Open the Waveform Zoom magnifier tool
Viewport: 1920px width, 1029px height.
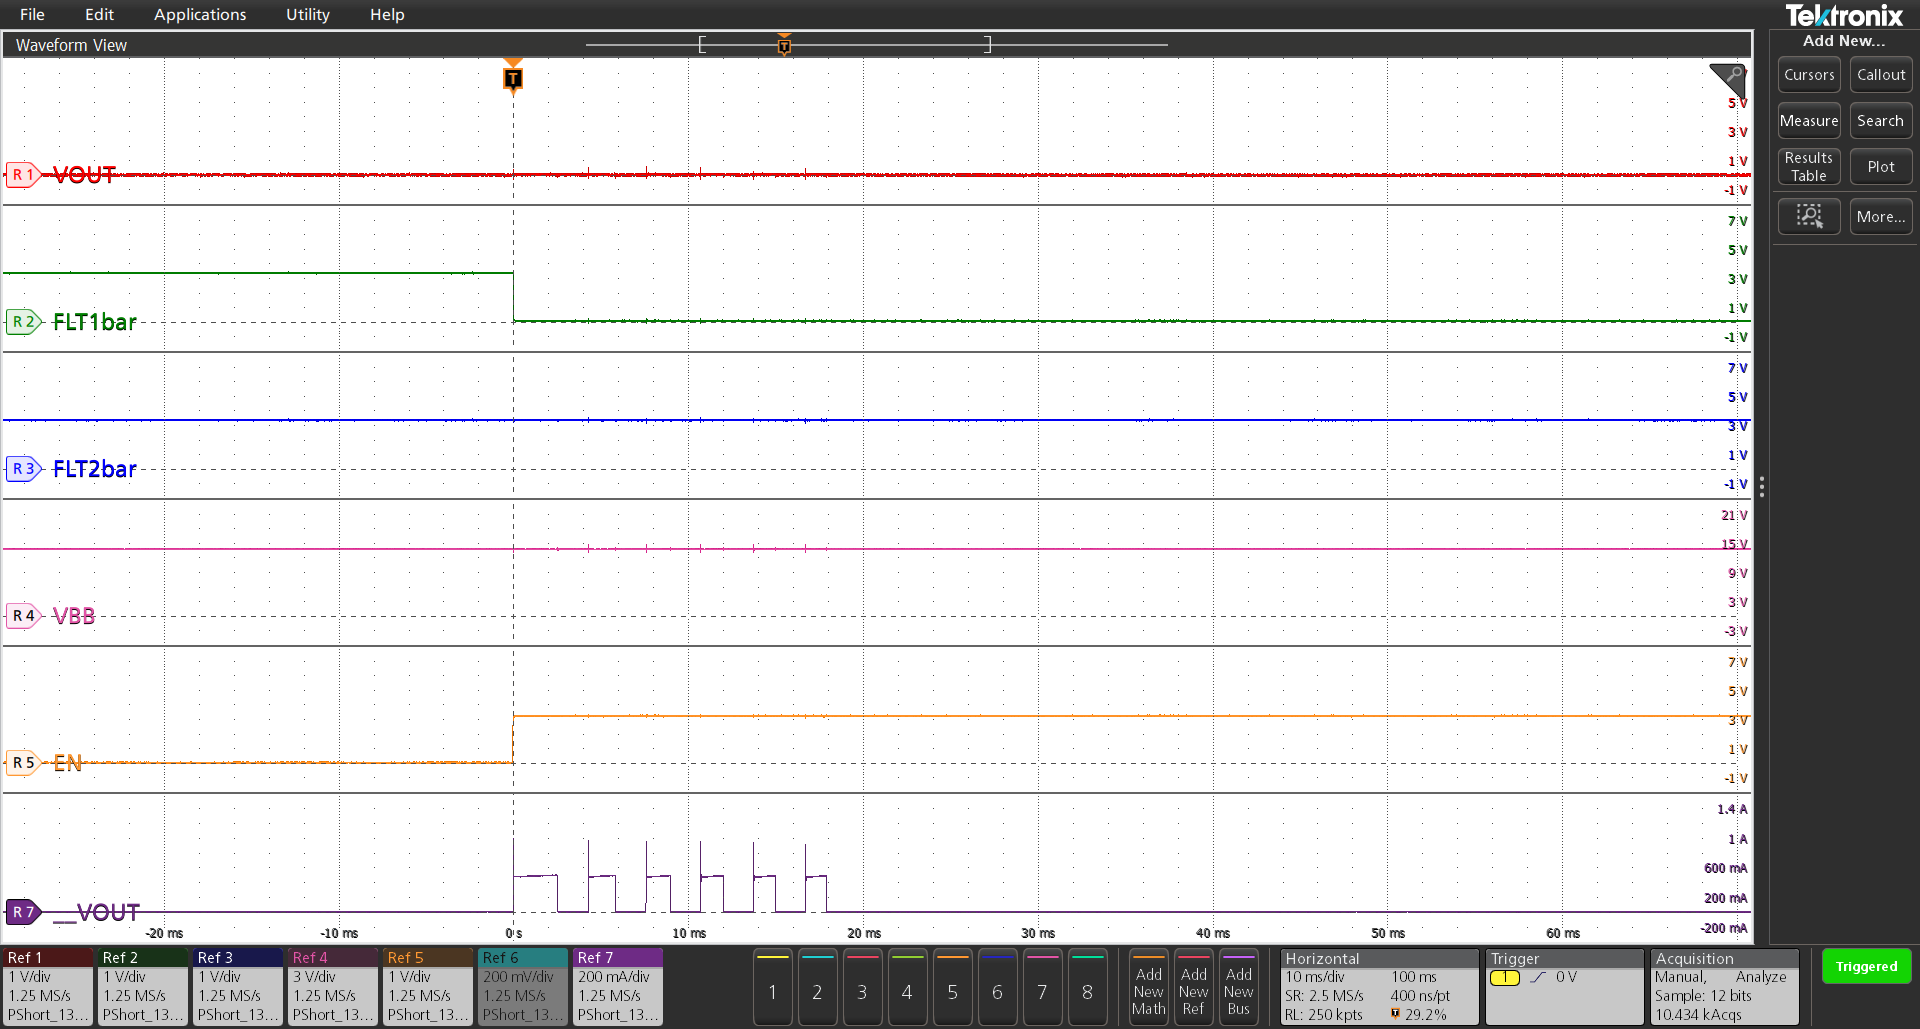click(1809, 216)
